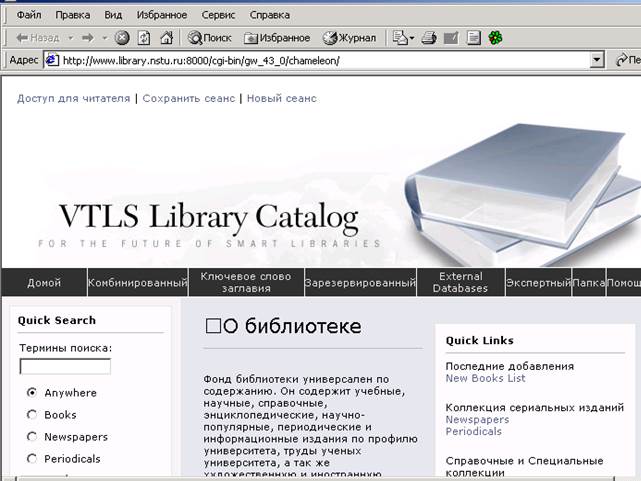Click the Сохранить сеанс link

click(189, 98)
